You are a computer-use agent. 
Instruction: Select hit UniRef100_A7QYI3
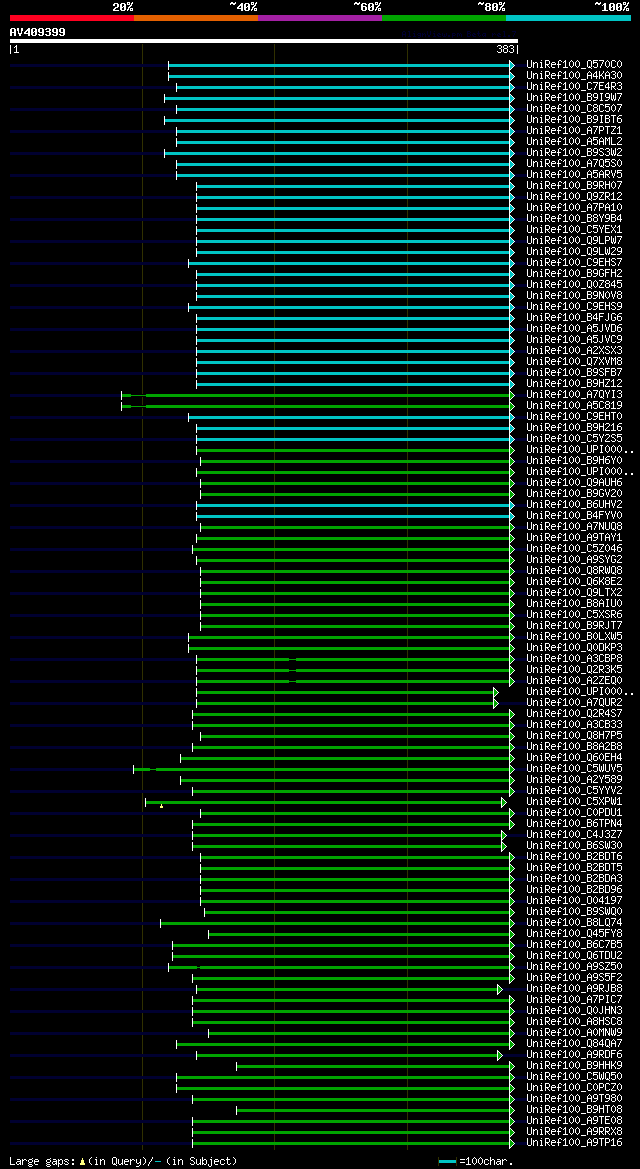(574, 394)
